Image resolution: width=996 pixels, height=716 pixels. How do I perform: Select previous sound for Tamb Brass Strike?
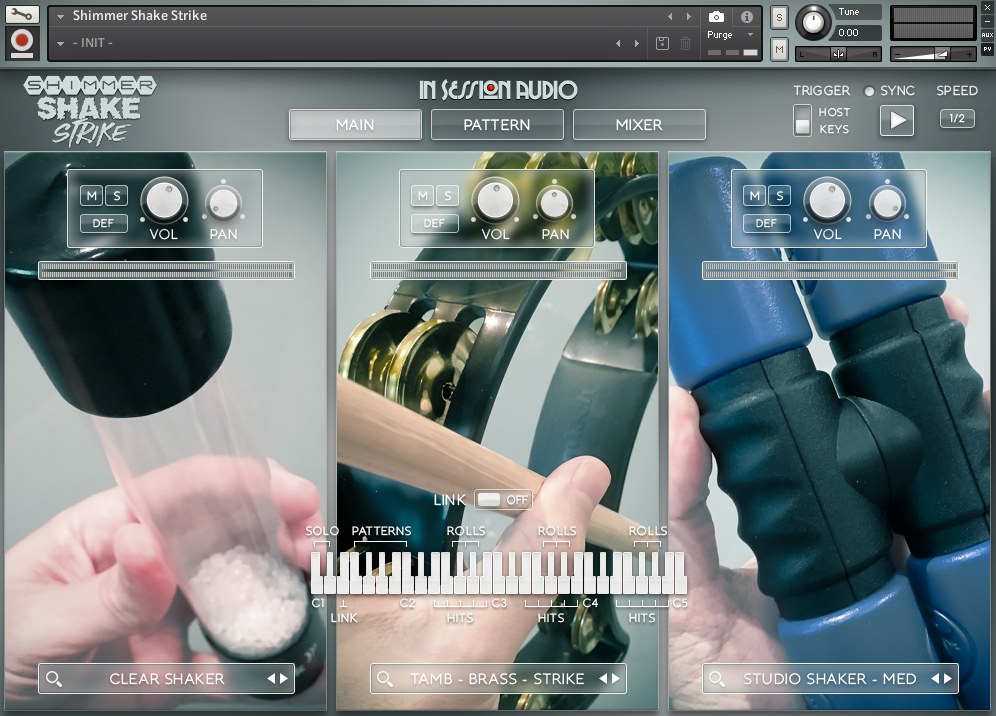pyautogui.click(x=603, y=679)
